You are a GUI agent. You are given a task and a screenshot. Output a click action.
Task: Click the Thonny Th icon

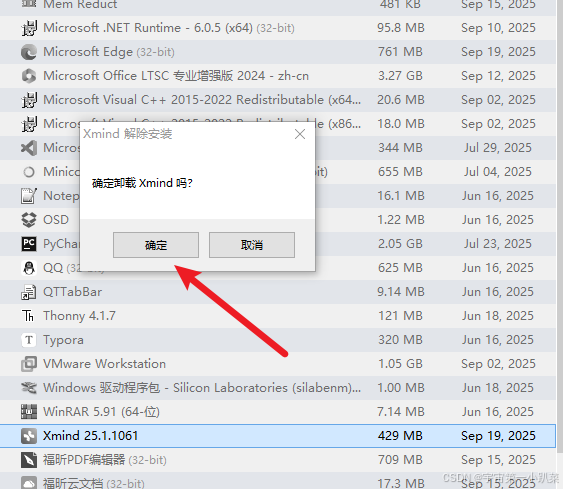pos(29,316)
